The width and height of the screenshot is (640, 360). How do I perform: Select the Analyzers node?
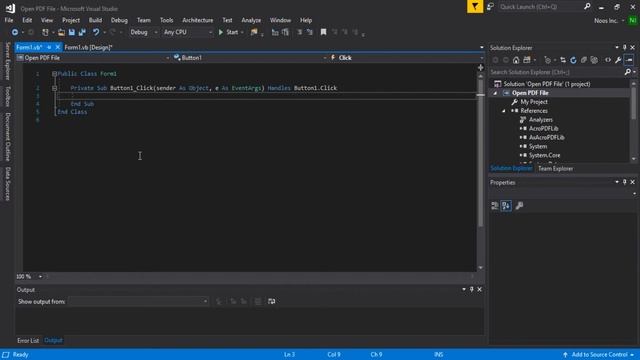[x=540, y=120]
